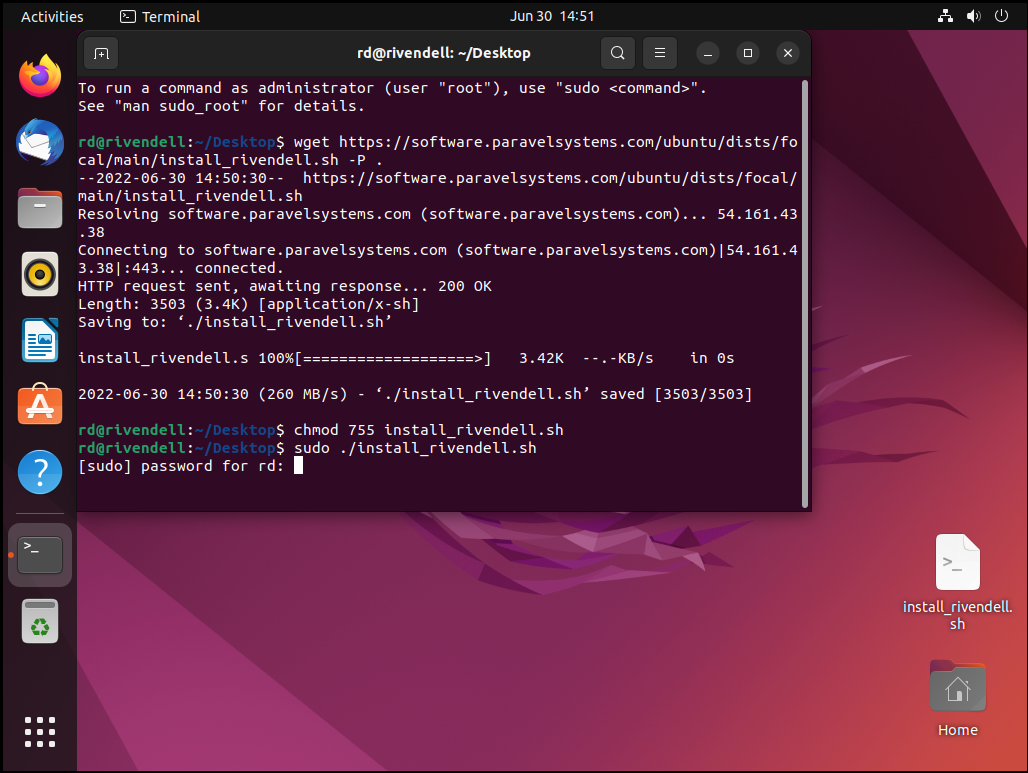Viewport: 1028px width, 773px height.
Task: Open the terminal hamburger menu
Action: point(657,53)
